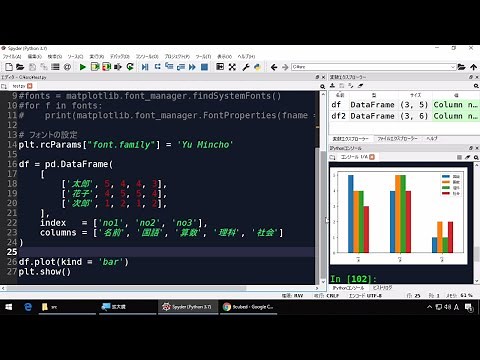480x360 pixels.
Task: Click the debugger Step return icon
Action: pyautogui.click(x=181, y=67)
